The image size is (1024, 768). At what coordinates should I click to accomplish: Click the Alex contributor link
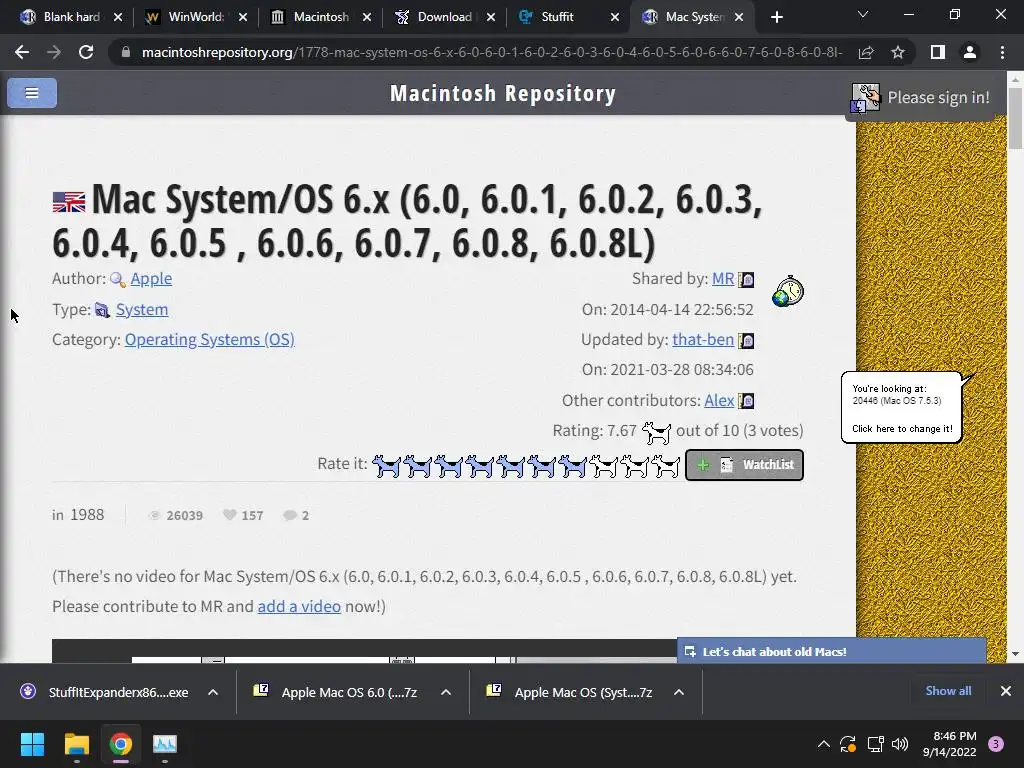(x=719, y=400)
